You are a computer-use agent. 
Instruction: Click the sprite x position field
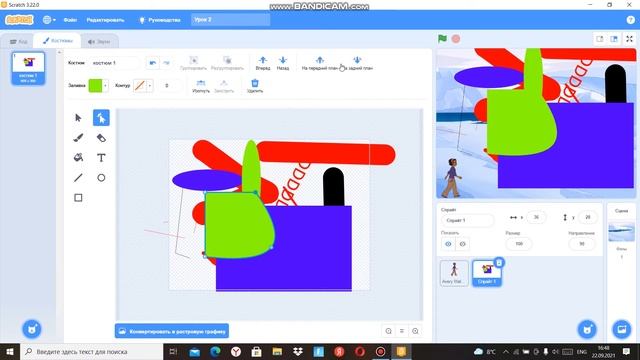pos(536,217)
